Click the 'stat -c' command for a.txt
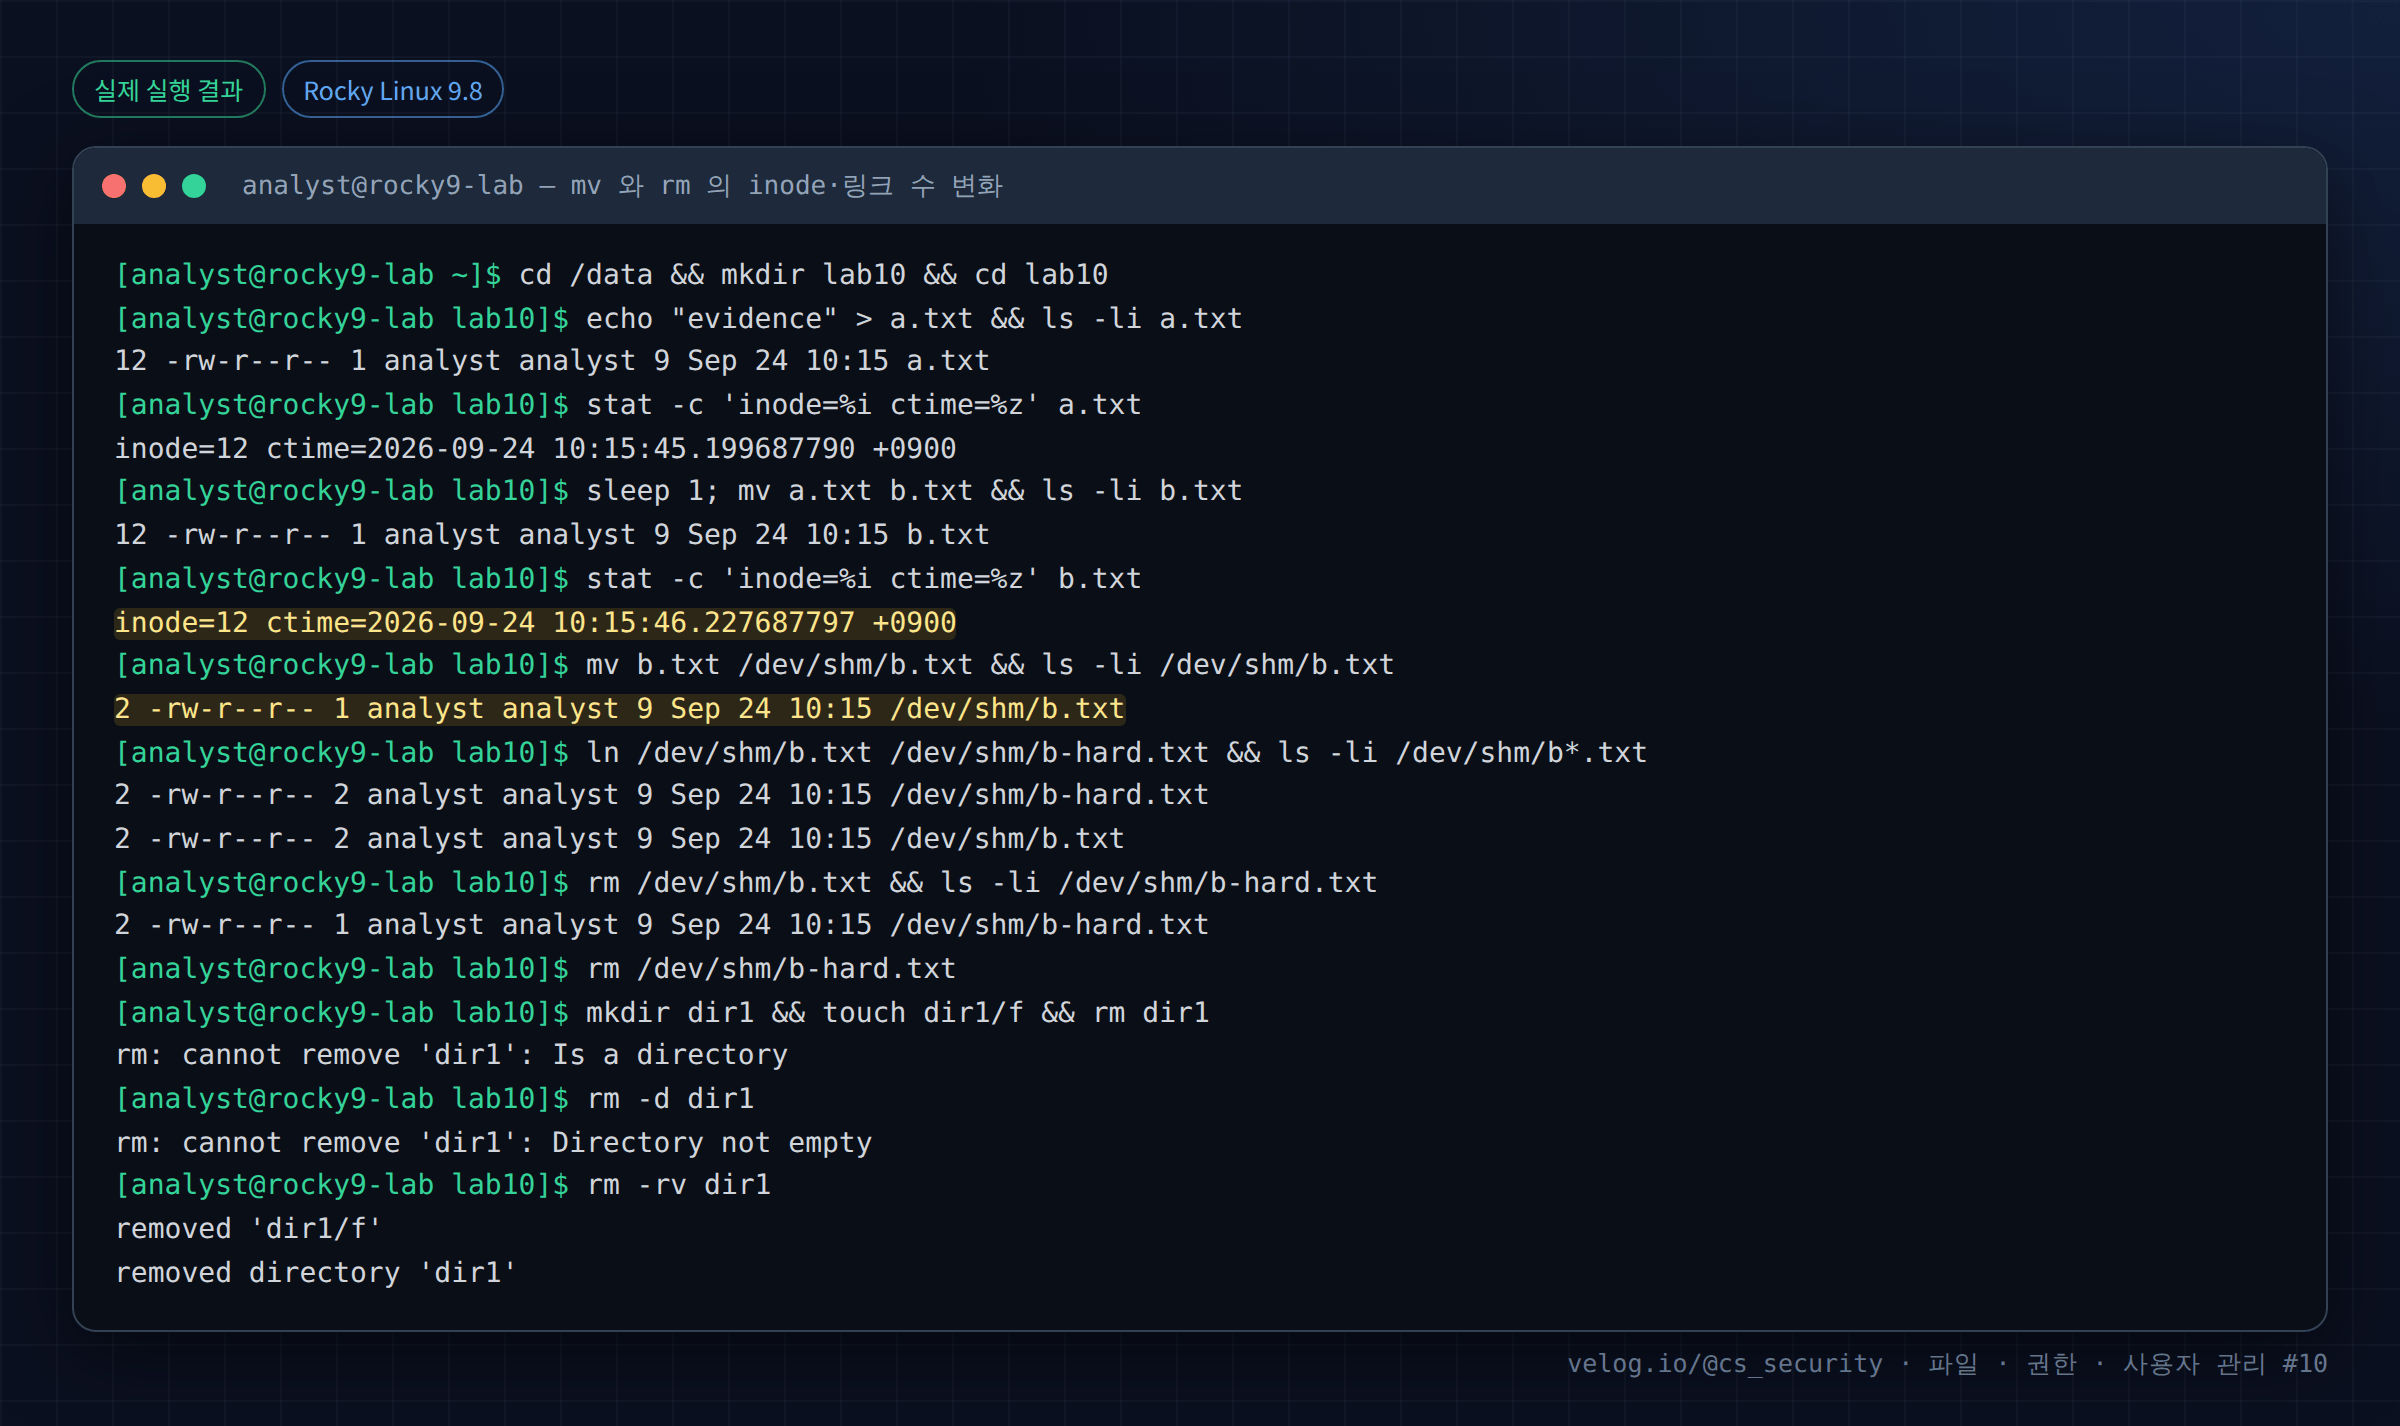The height and width of the screenshot is (1426, 2400). (x=628, y=405)
